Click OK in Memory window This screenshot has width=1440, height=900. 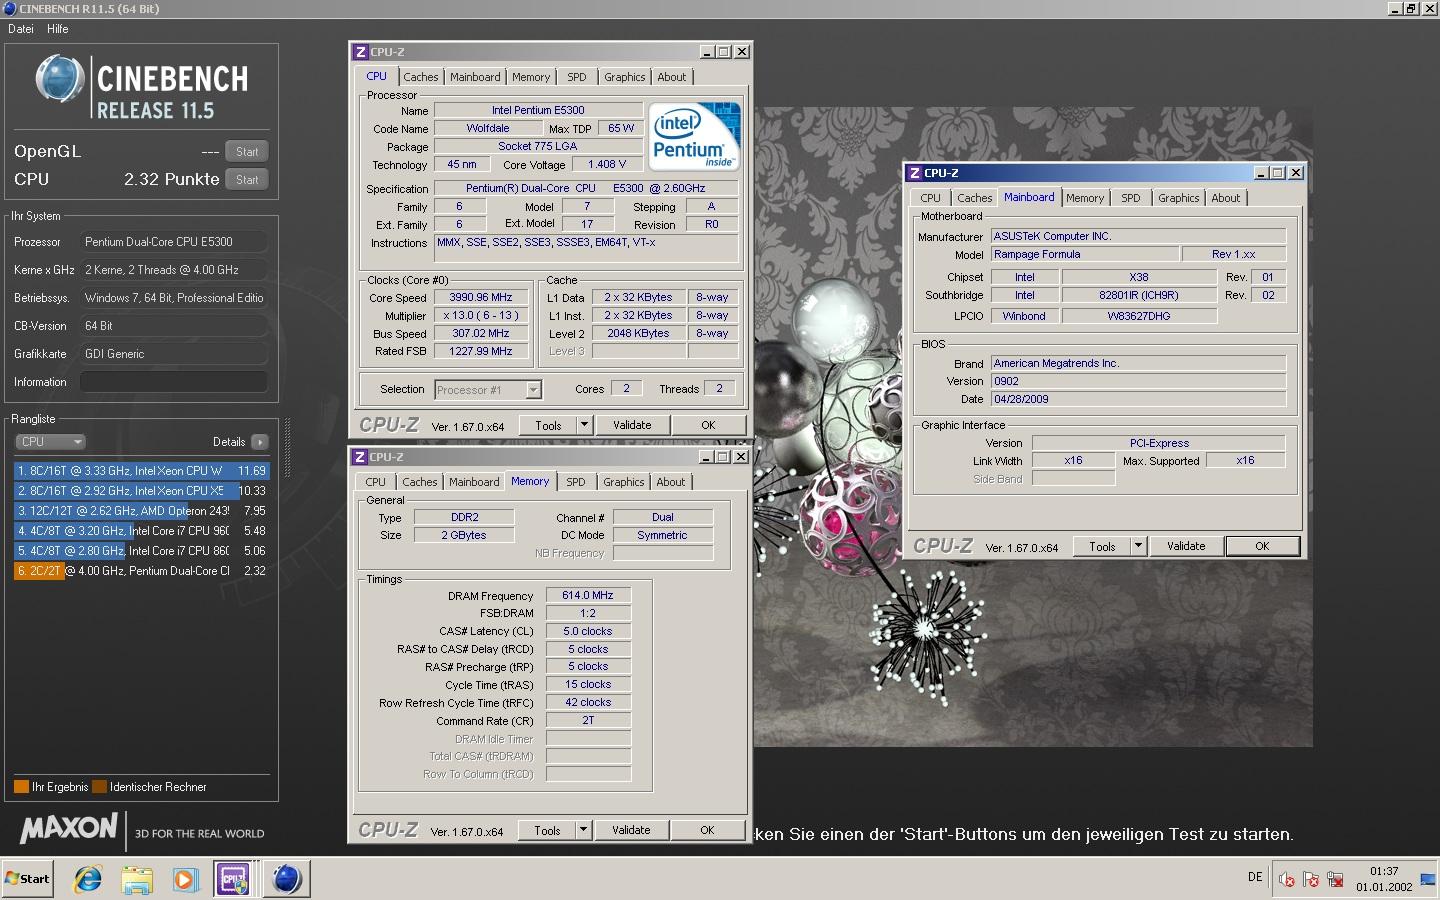point(707,831)
